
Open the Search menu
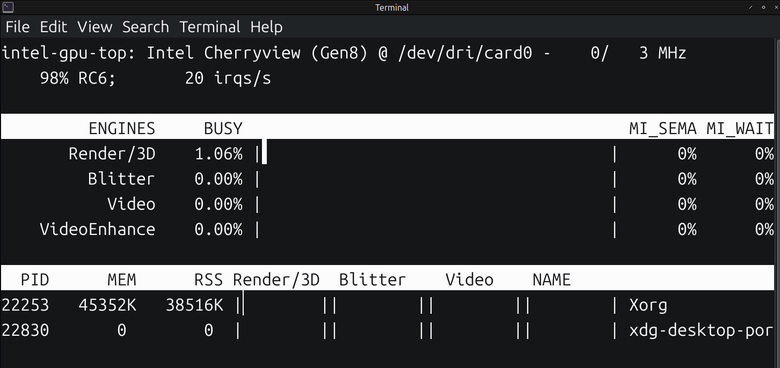145,27
